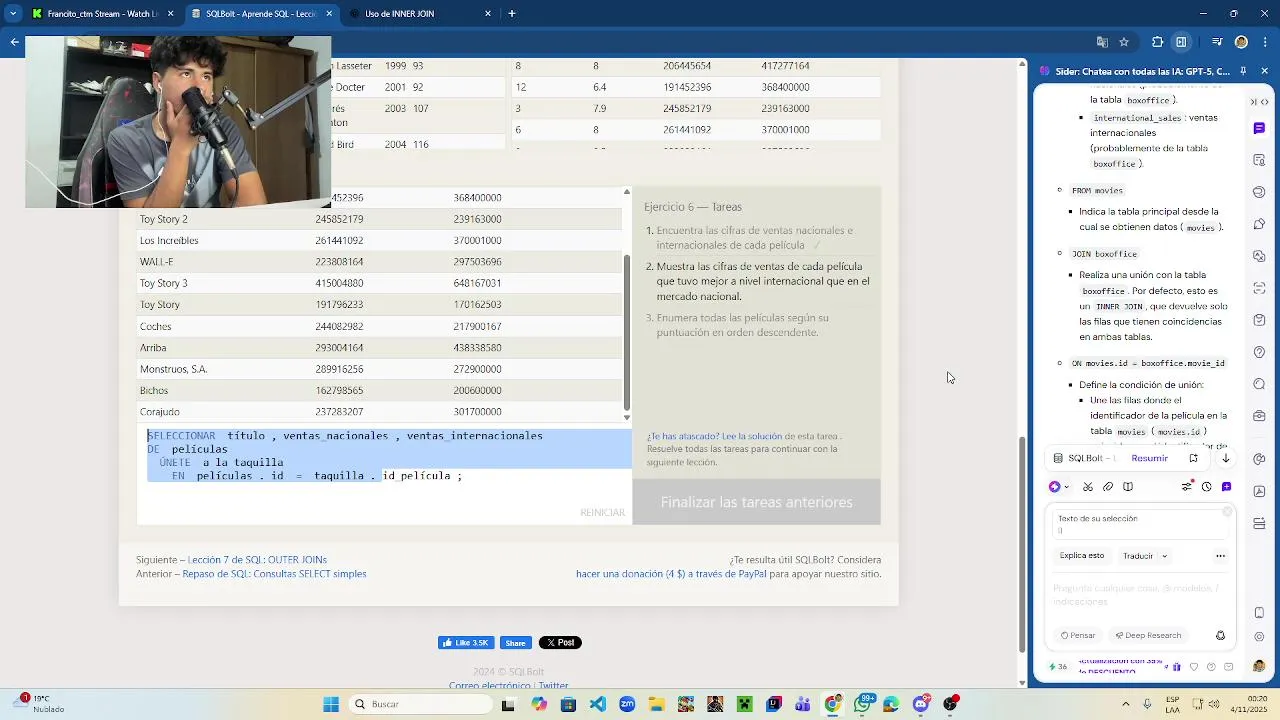Image resolution: width=1280 pixels, height=720 pixels.
Task: Click Finalizar las tareas anteriores button
Action: [x=756, y=502]
